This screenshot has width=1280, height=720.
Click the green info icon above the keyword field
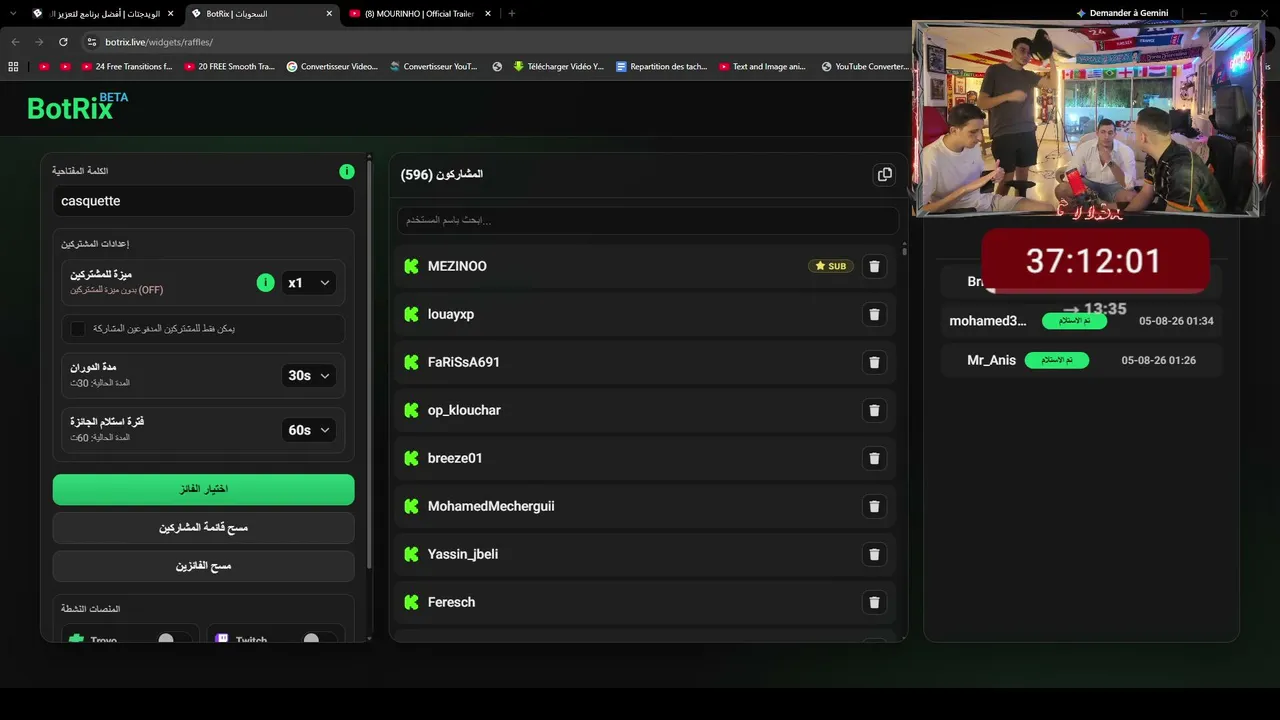click(x=346, y=172)
